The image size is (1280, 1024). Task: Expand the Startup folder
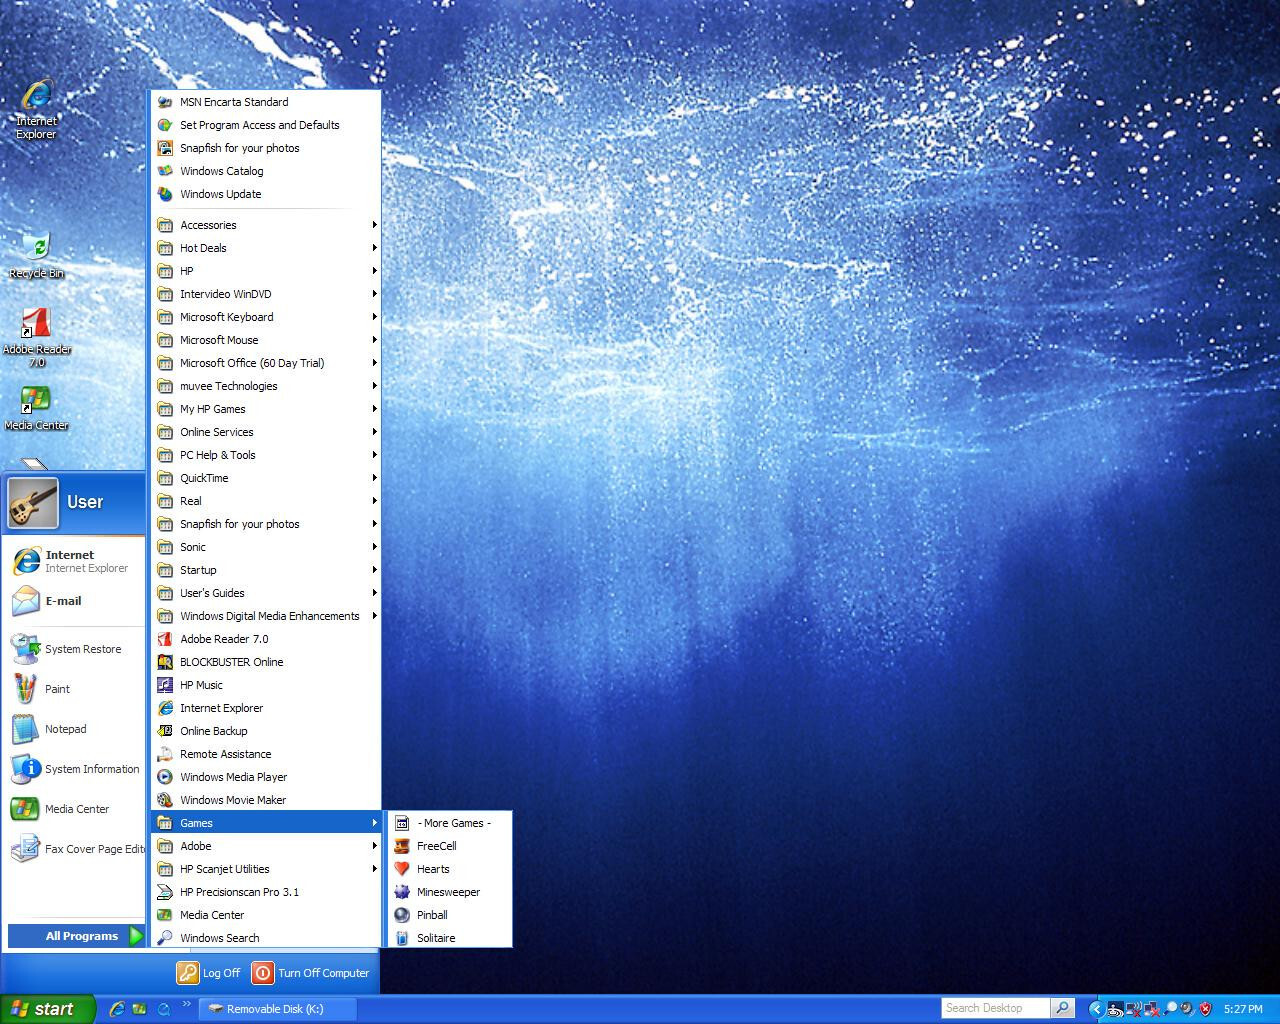tap(266, 570)
